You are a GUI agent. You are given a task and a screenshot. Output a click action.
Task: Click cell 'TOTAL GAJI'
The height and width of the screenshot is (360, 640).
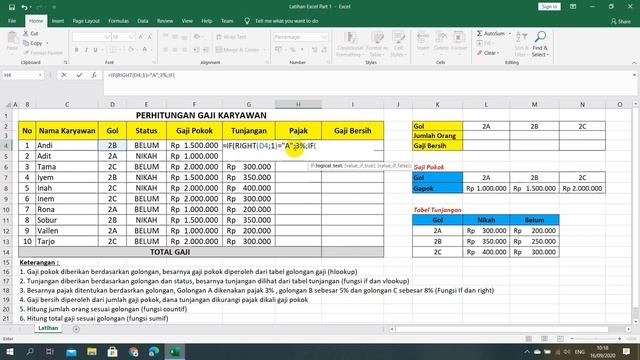tap(170, 252)
